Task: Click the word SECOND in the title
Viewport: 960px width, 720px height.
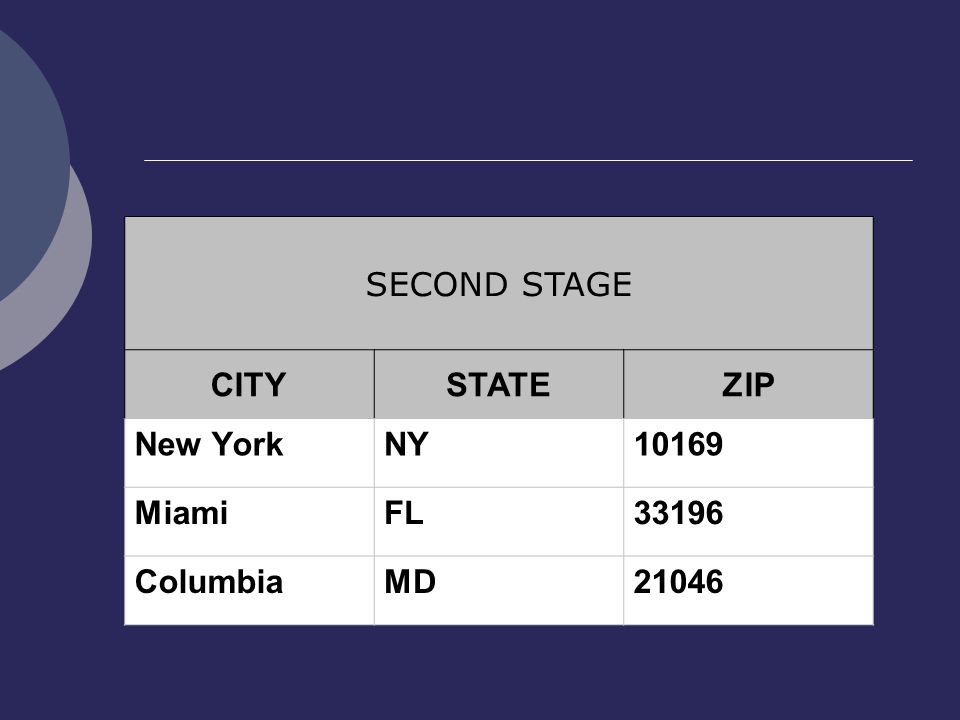Action: [x=437, y=284]
